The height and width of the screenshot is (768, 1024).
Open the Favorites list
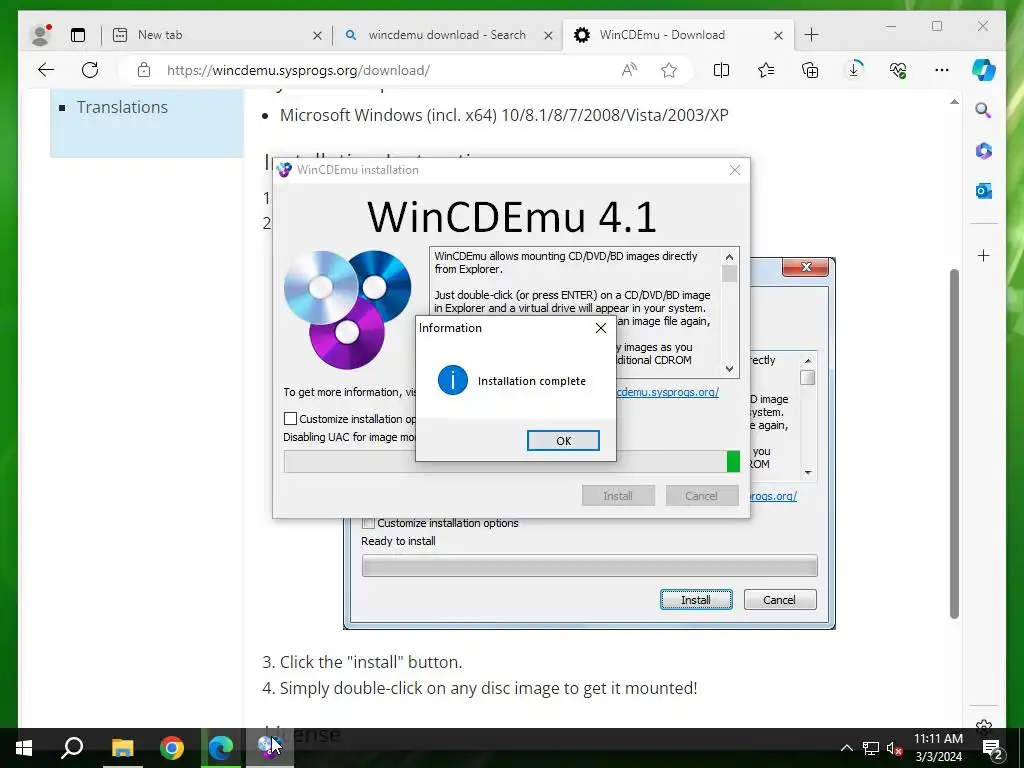click(765, 70)
